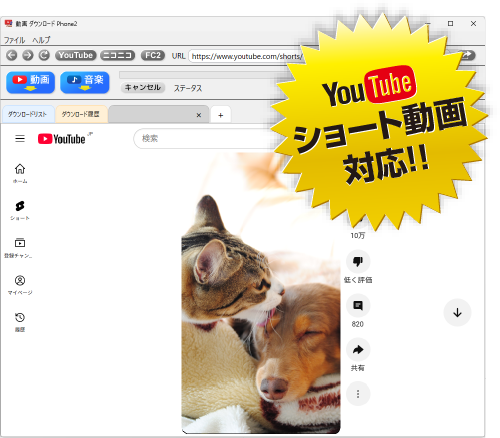This screenshot has height=438, width=500.
Task: Open the FC2 shortcut button
Action: [153, 55]
